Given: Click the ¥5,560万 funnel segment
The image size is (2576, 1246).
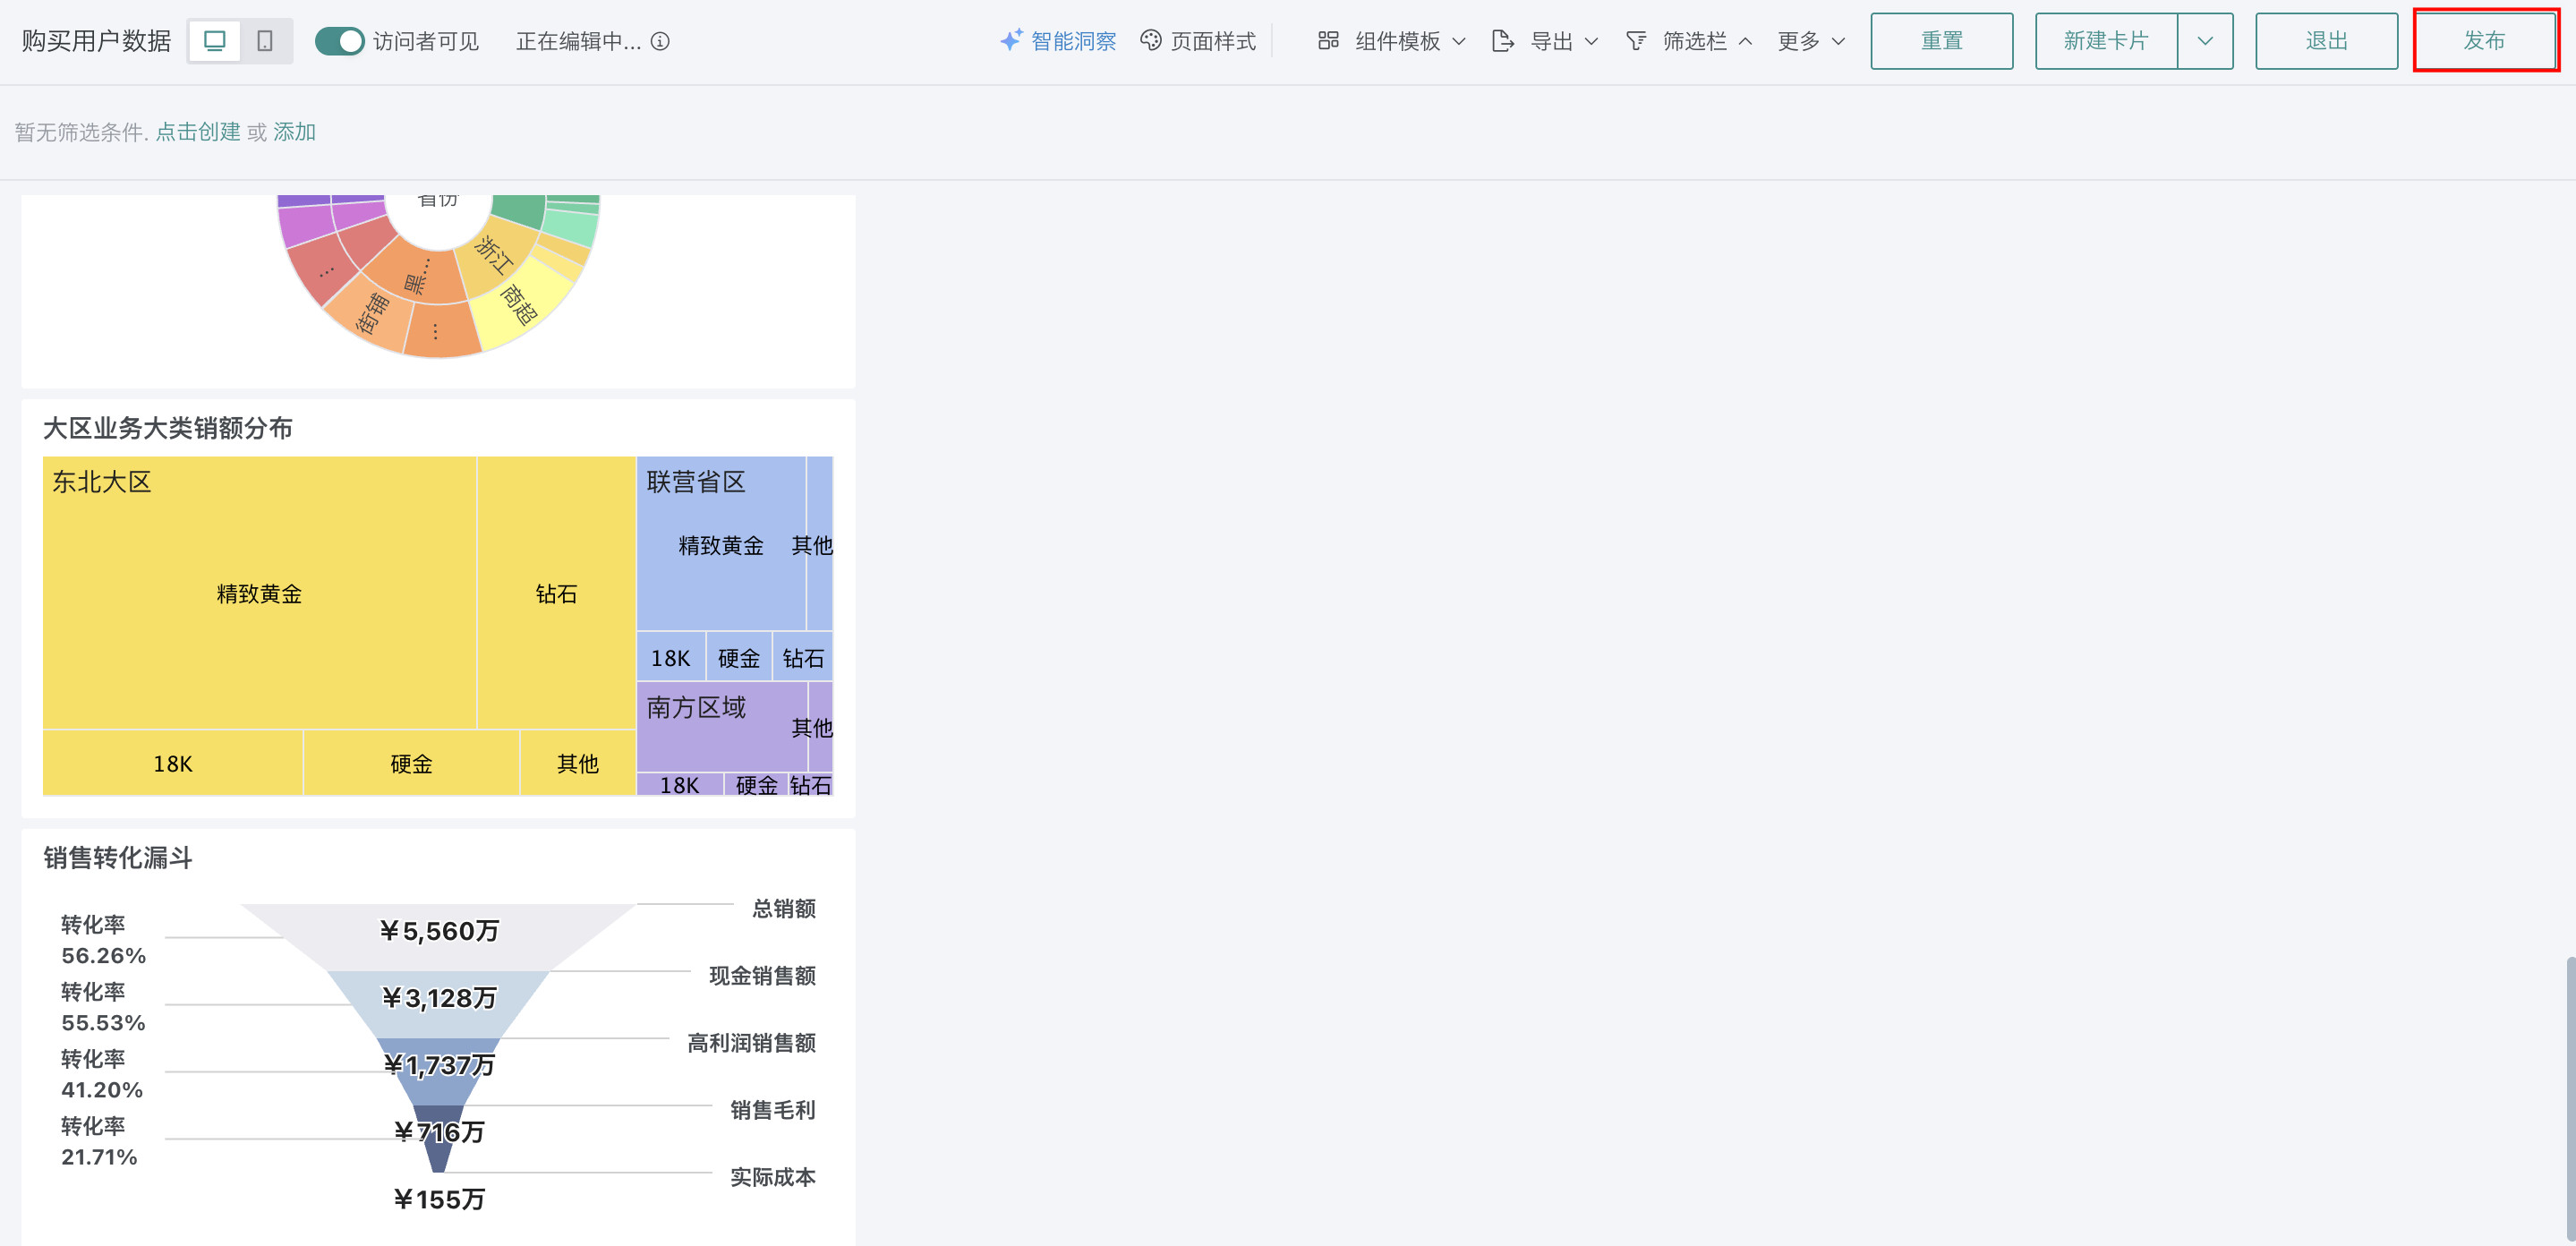Looking at the screenshot, I should pyautogui.click(x=438, y=932).
